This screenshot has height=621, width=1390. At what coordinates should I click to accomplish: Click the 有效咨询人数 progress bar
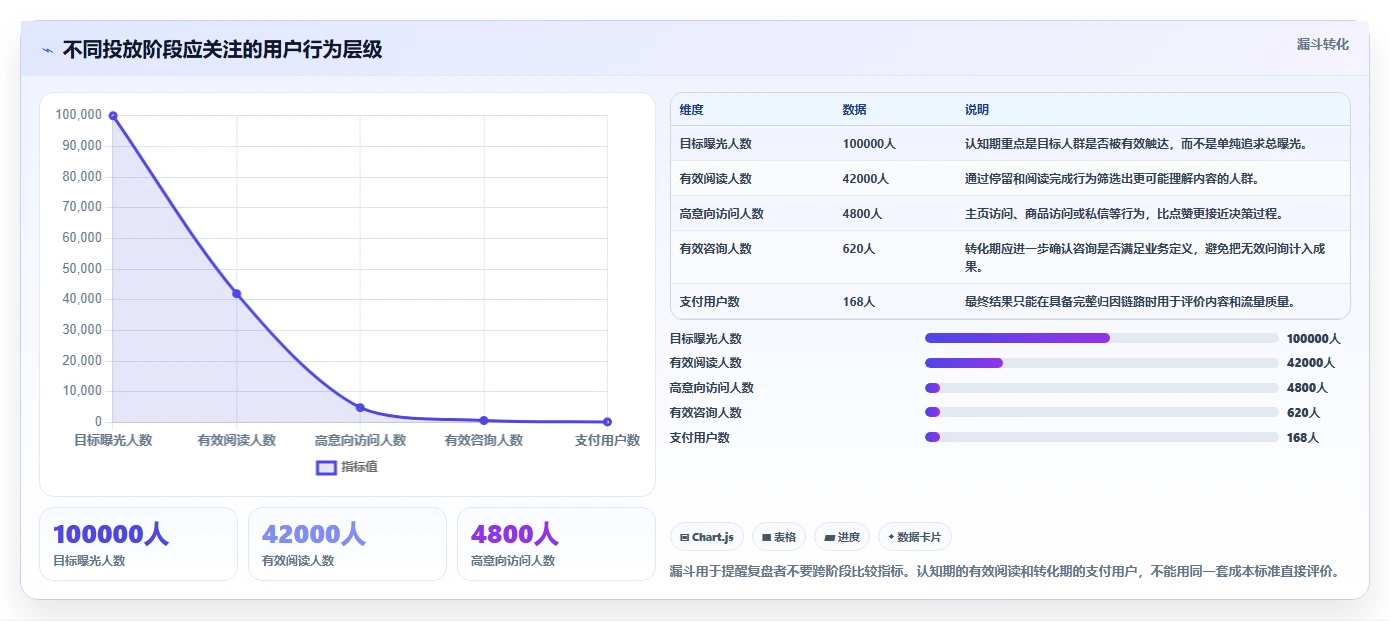(1102, 412)
